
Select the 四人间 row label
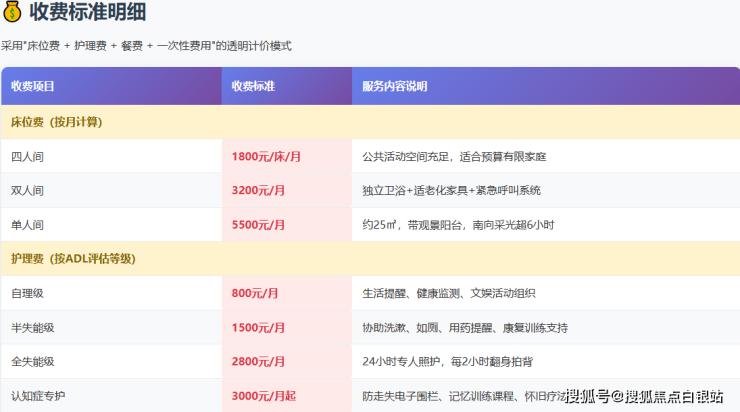(27, 157)
